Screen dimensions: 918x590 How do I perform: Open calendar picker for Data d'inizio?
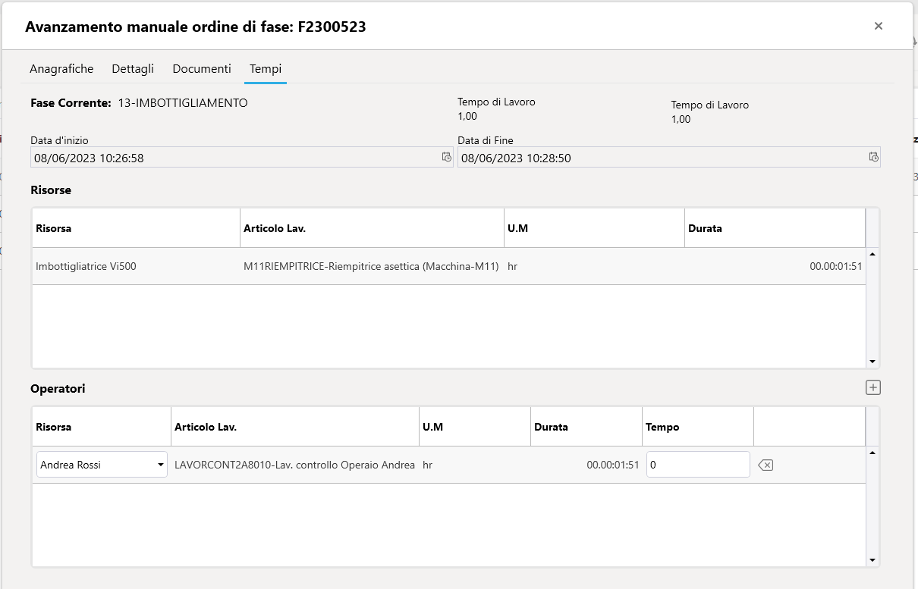446,158
